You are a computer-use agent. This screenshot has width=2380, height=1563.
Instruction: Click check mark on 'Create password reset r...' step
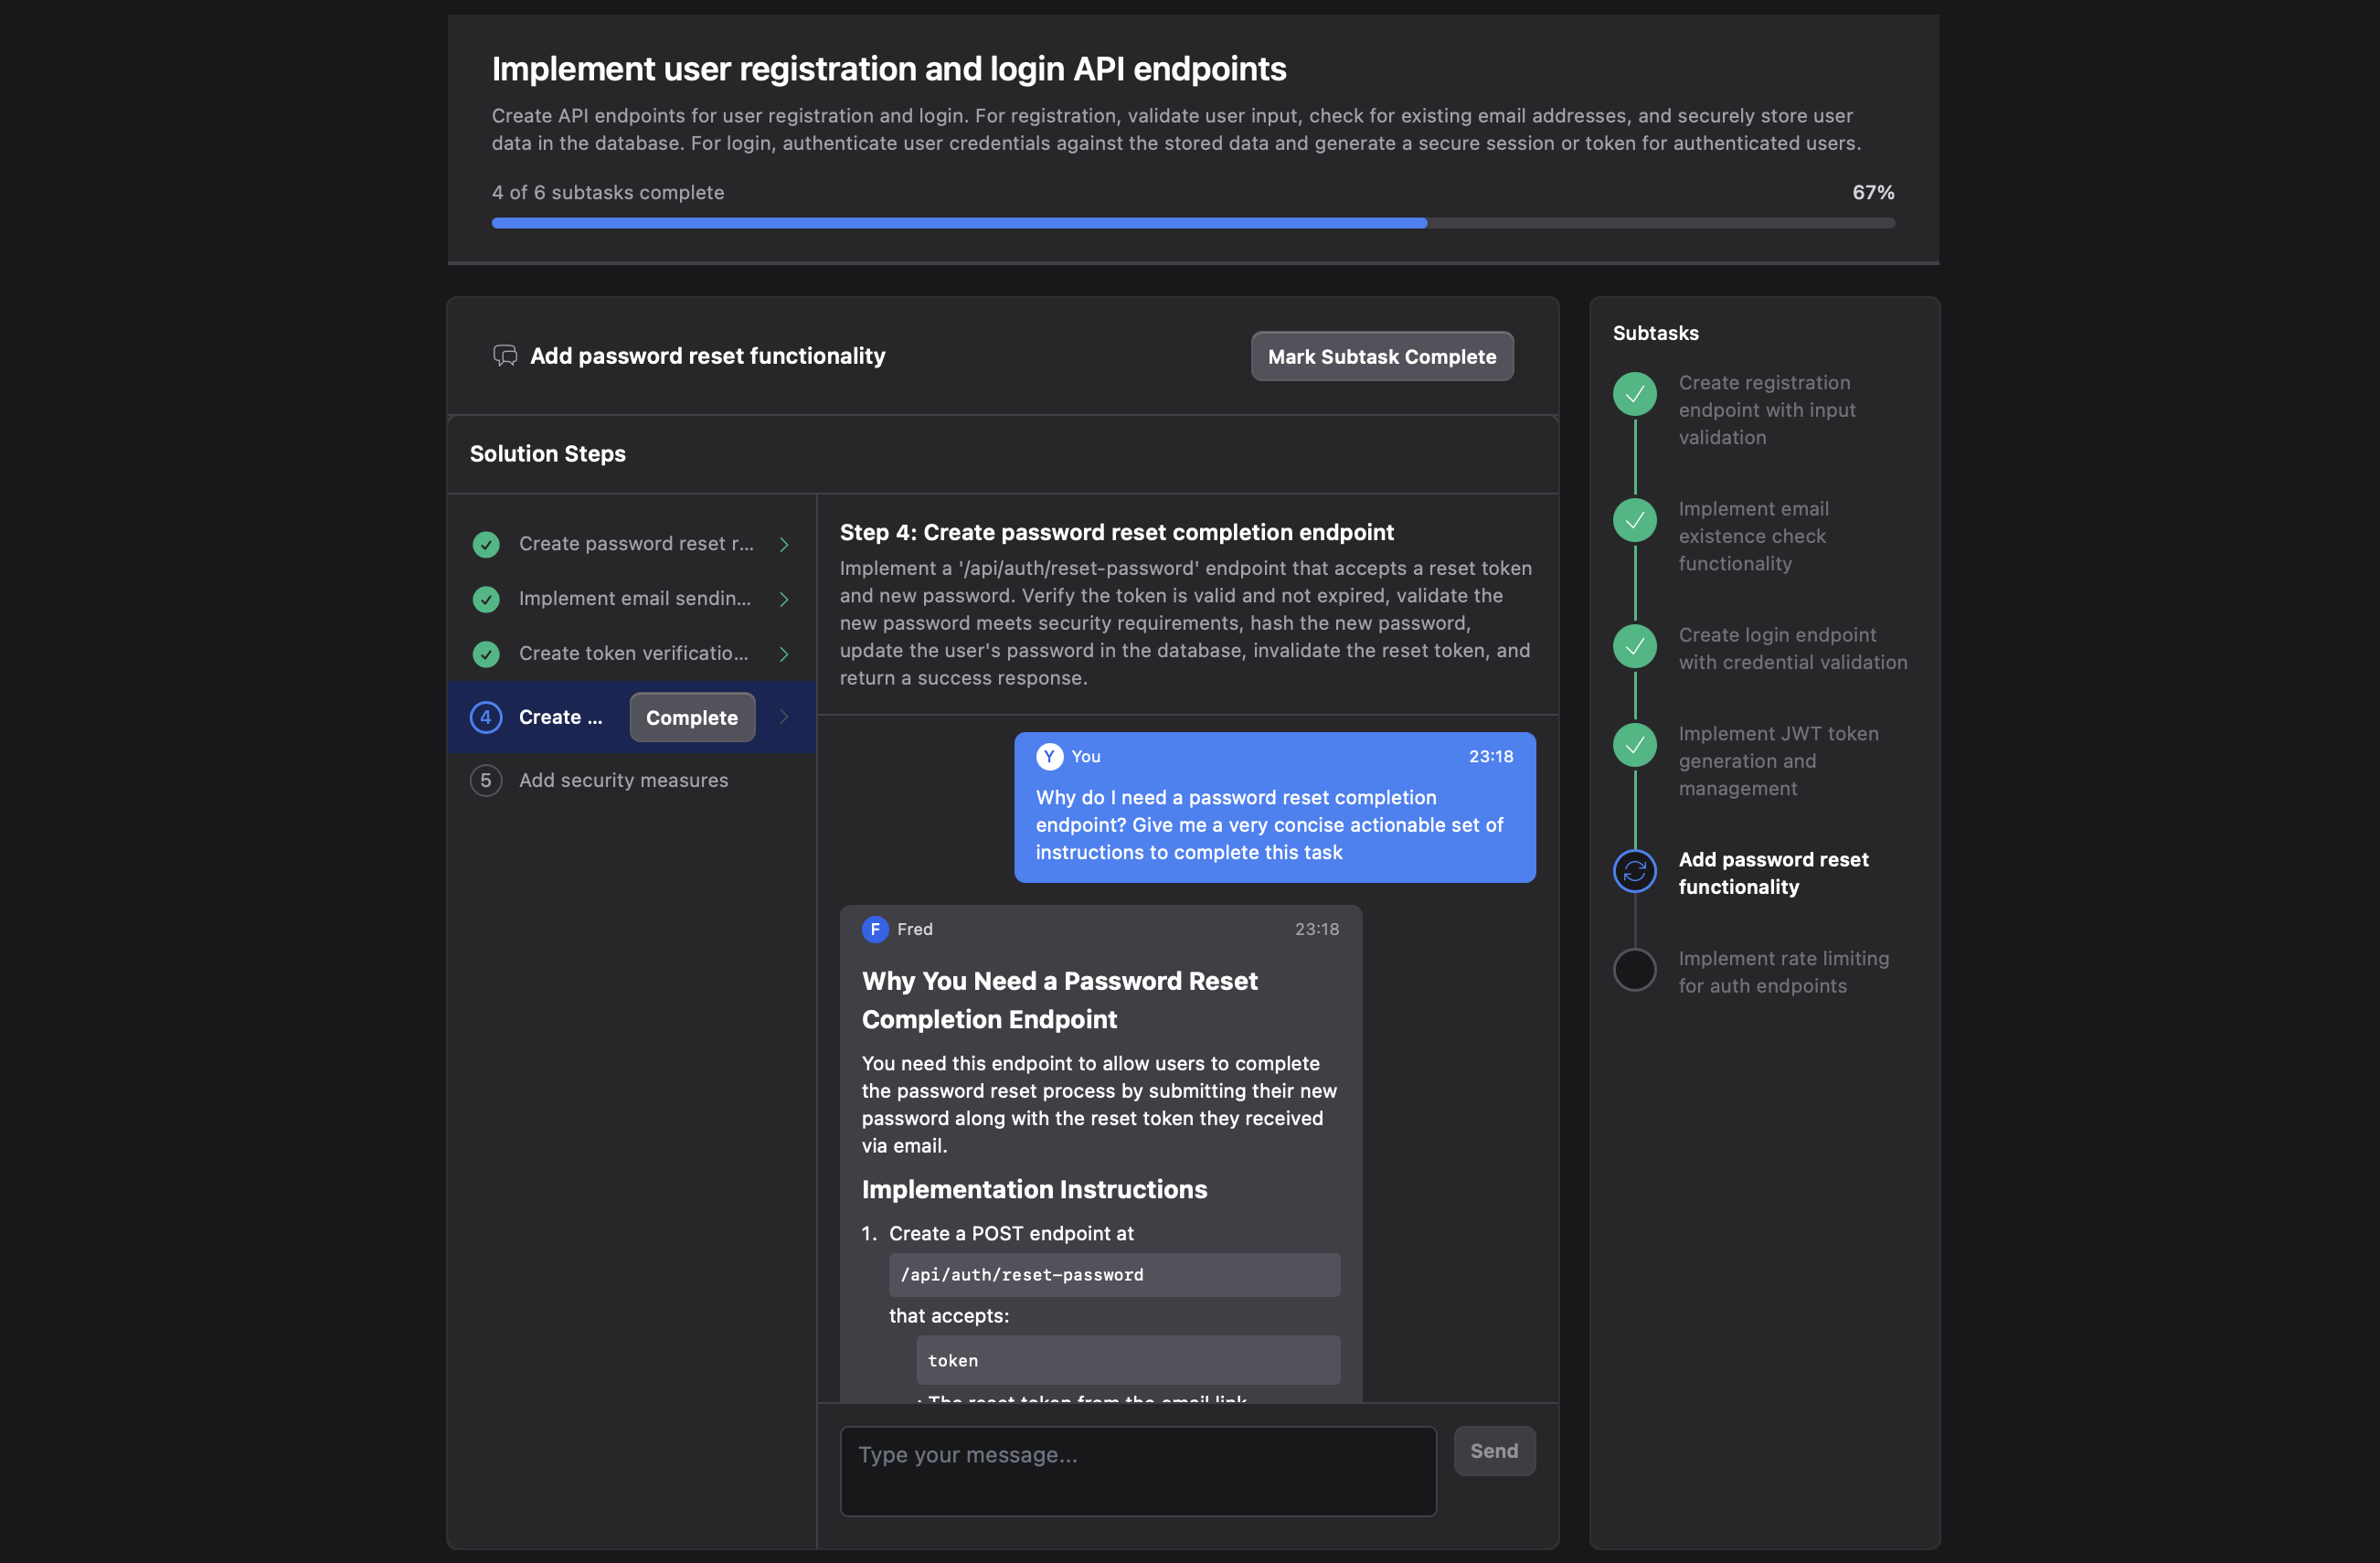coord(486,544)
